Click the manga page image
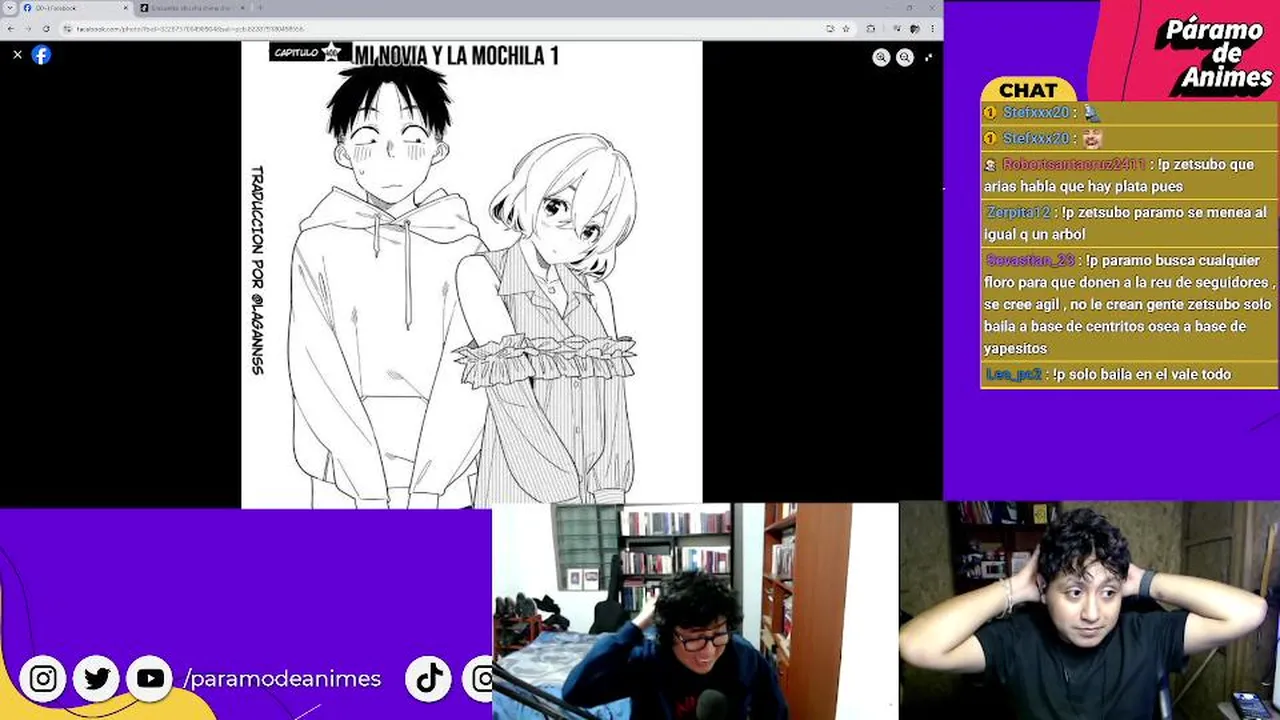1280x720 pixels. (x=472, y=274)
